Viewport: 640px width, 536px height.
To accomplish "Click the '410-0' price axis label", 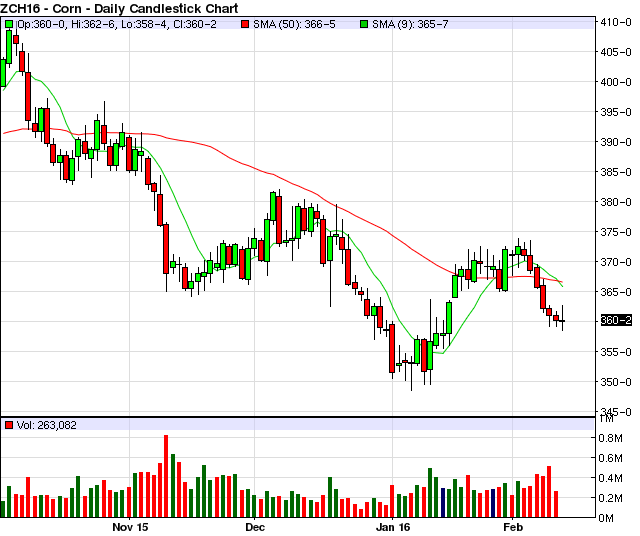I will [x=616, y=22].
